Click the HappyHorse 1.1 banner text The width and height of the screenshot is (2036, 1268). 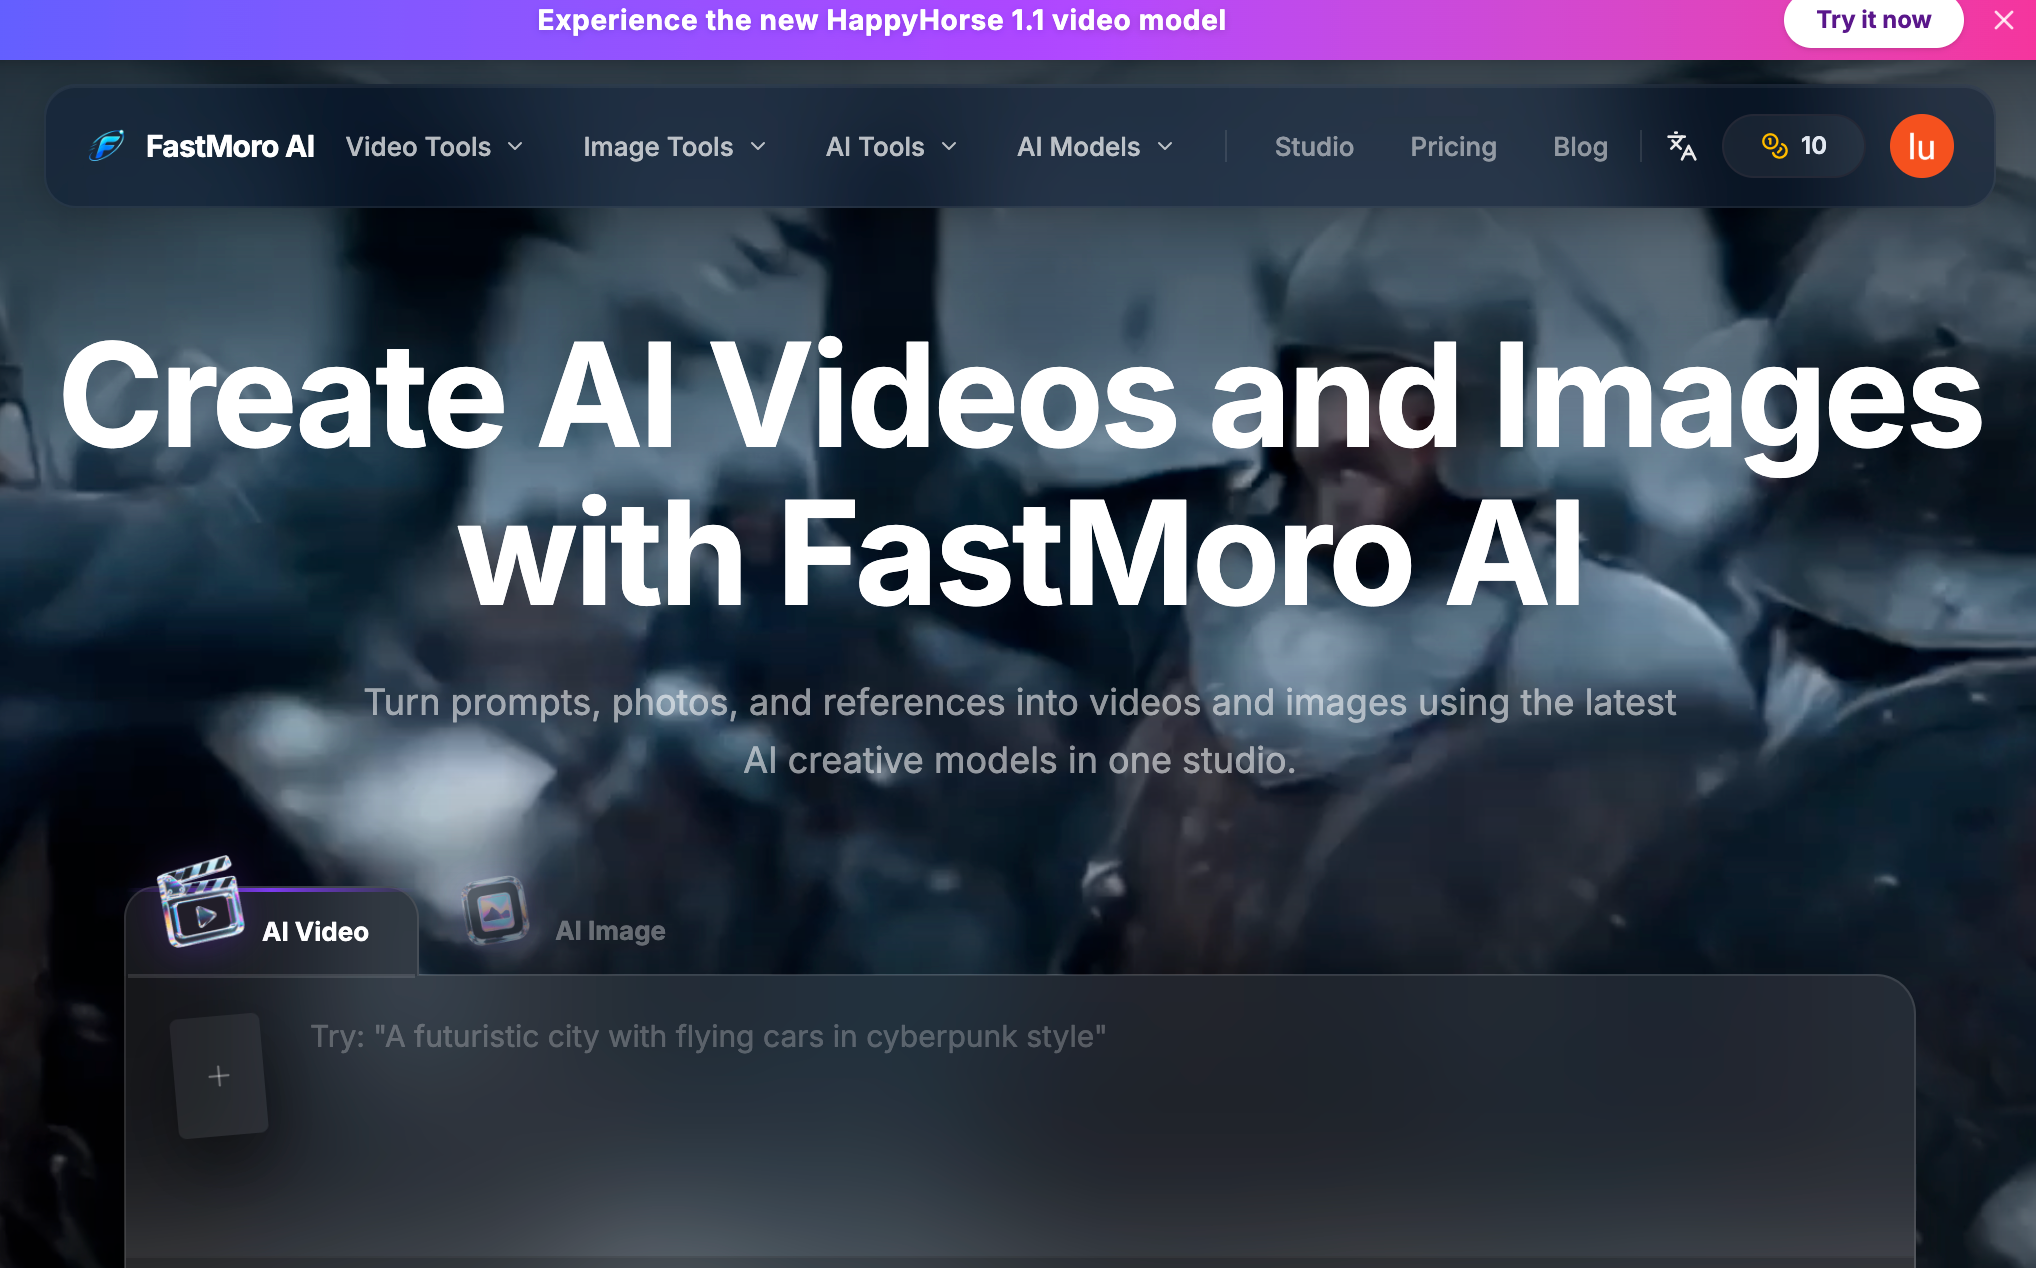point(881,20)
